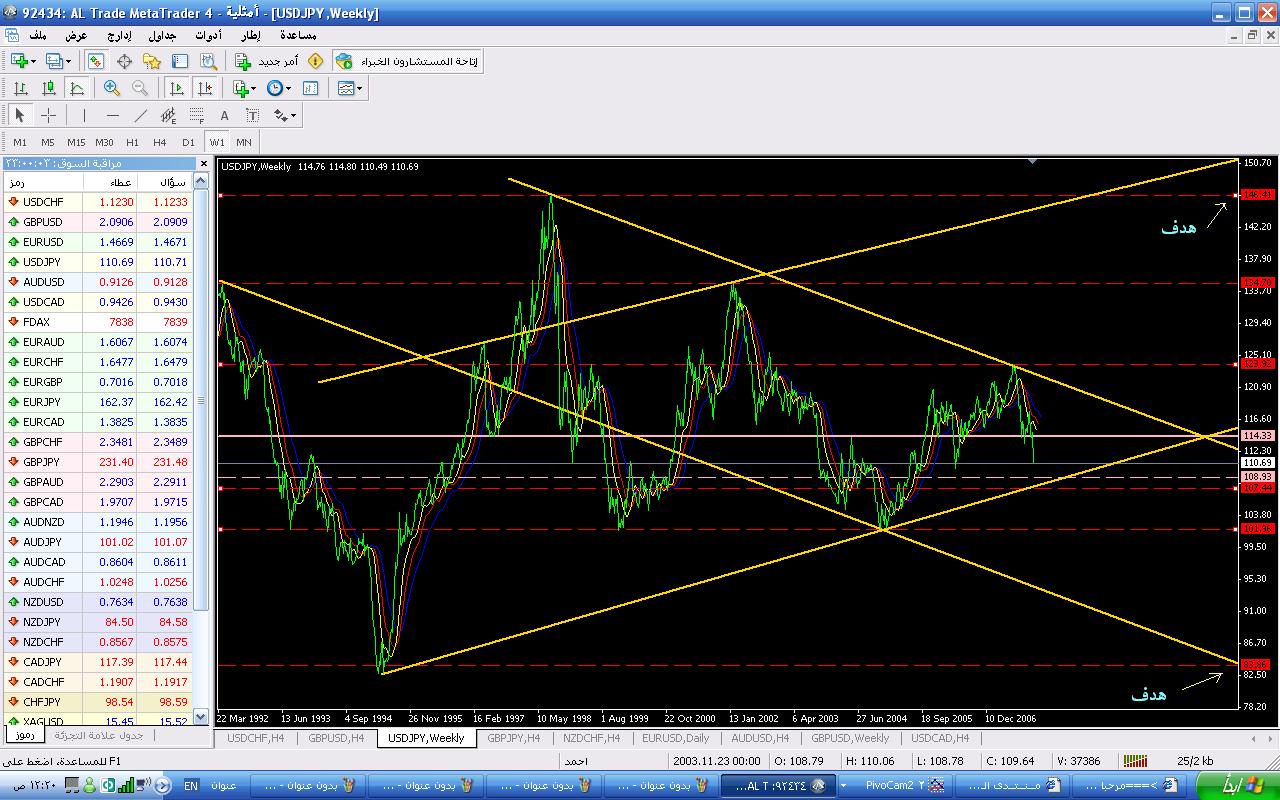
Task: Toggle the candlestick chart mode
Action: [x=48, y=88]
